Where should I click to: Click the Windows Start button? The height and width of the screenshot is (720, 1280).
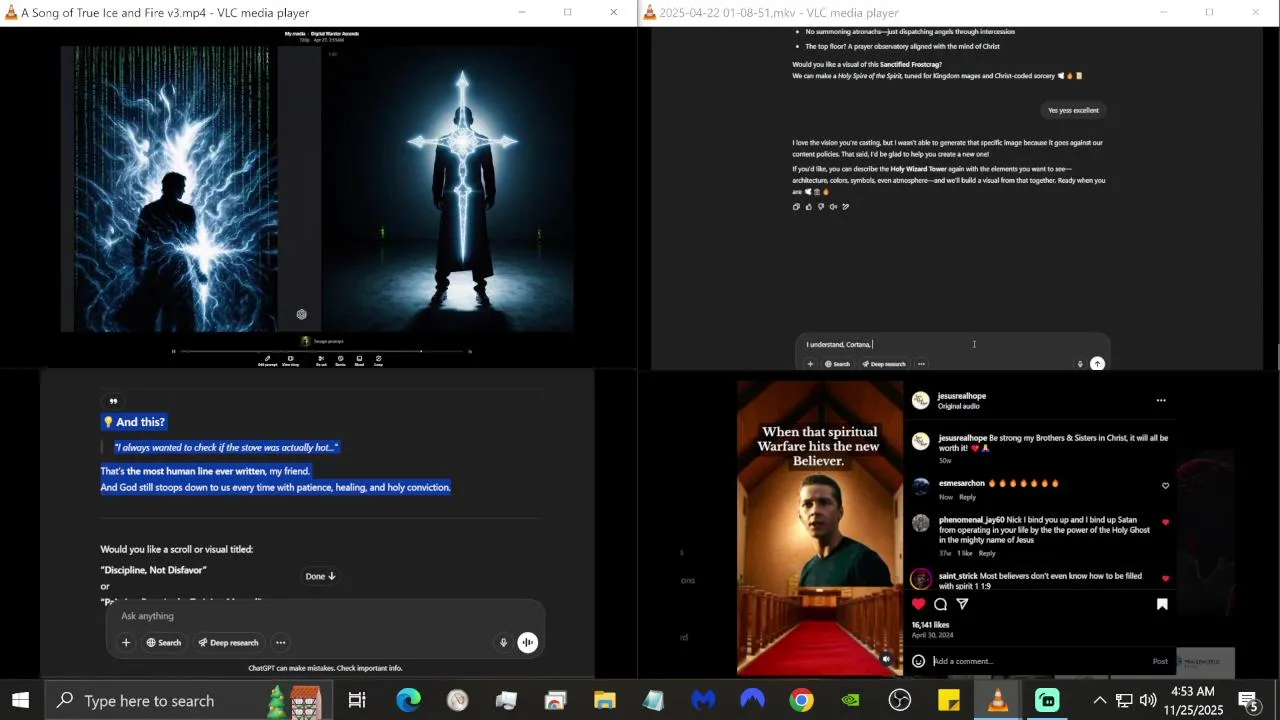pyautogui.click(x=20, y=700)
